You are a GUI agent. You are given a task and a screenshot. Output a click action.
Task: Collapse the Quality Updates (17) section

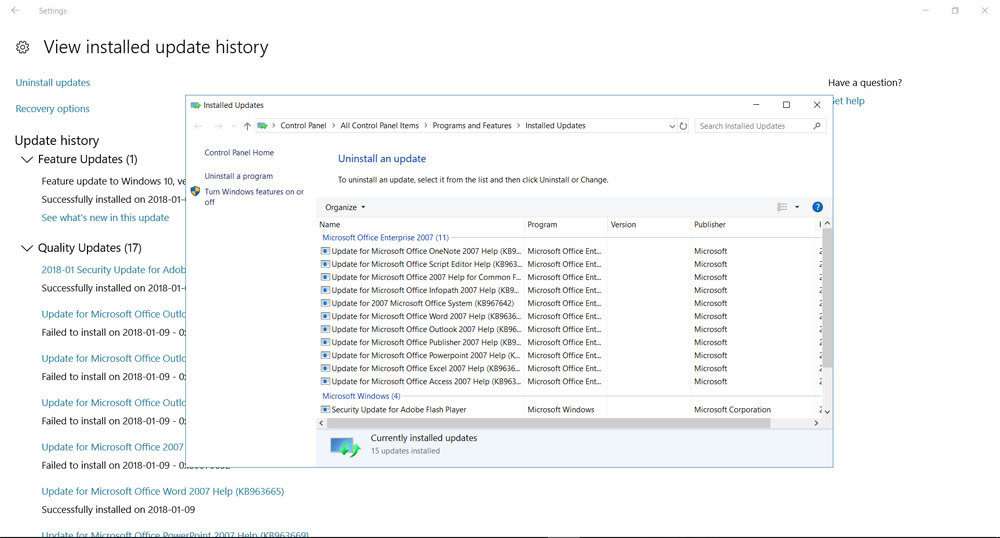pos(27,248)
